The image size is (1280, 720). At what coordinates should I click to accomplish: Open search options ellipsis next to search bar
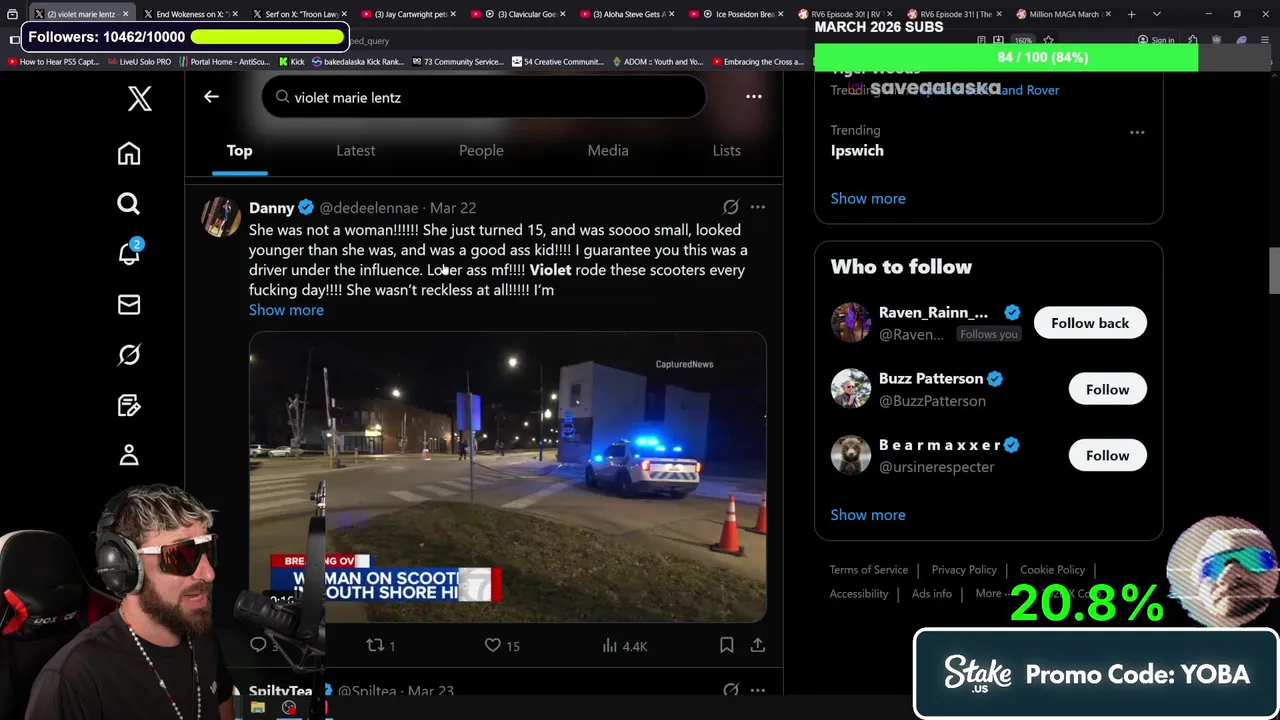pyautogui.click(x=754, y=97)
